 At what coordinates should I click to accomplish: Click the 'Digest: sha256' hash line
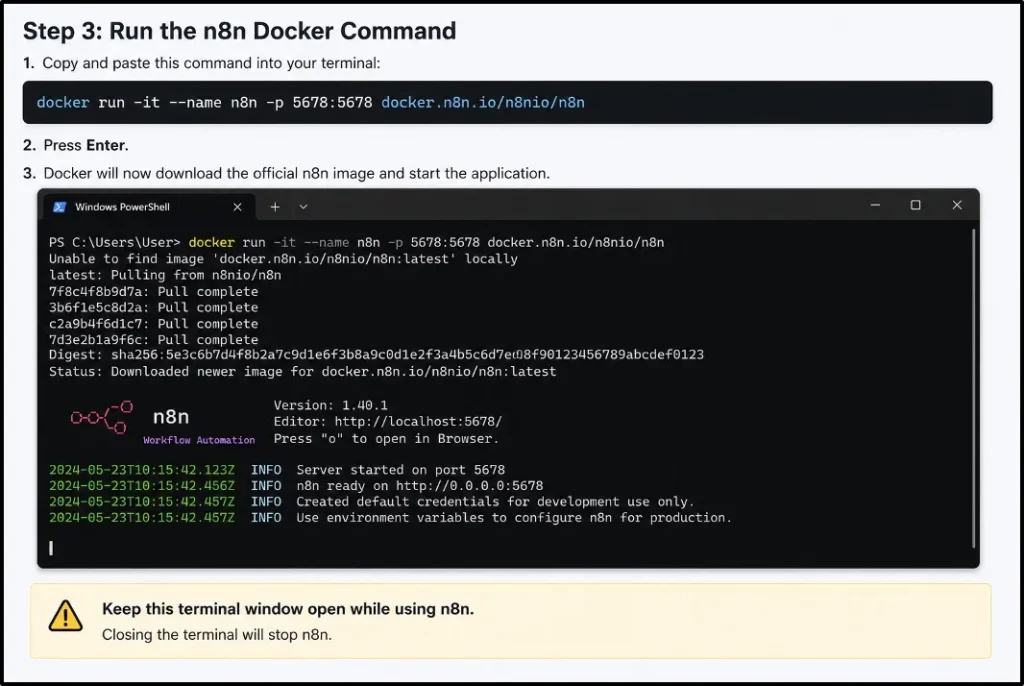coord(376,355)
